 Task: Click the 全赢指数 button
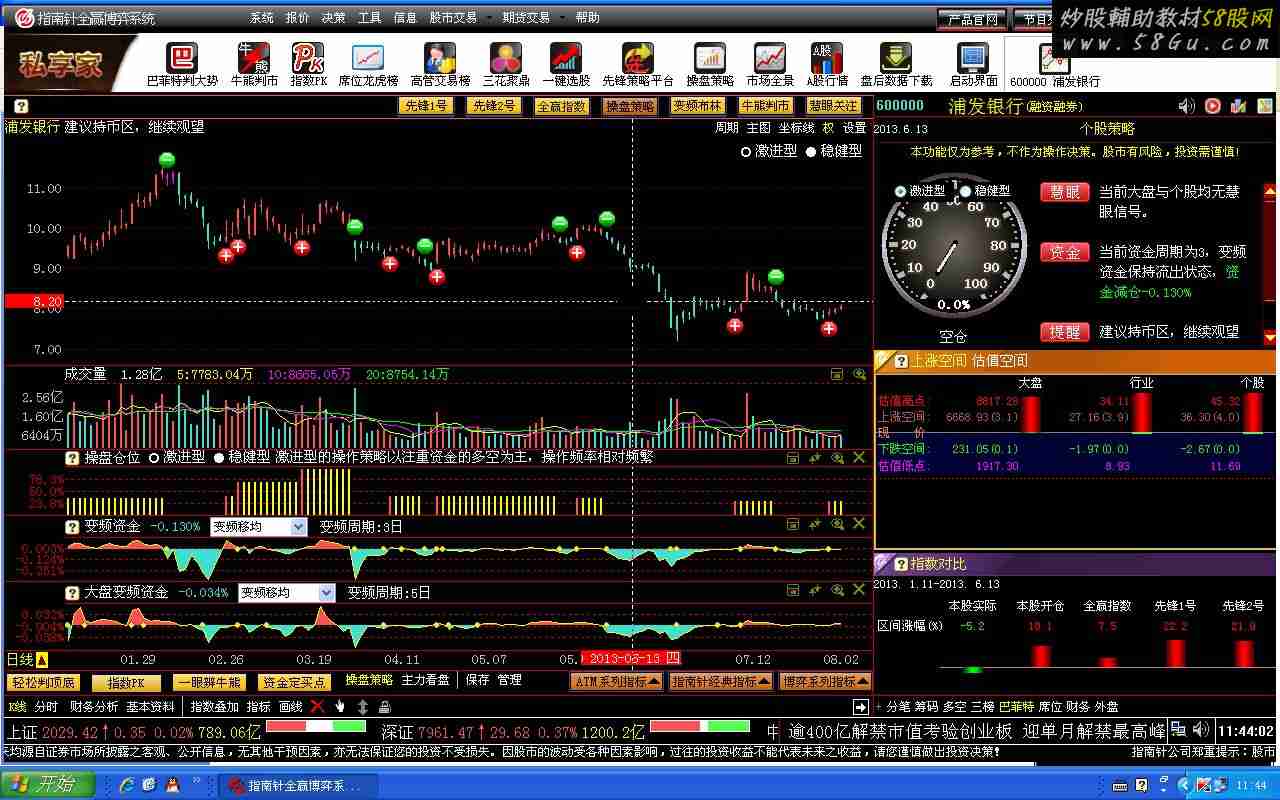click(x=562, y=105)
